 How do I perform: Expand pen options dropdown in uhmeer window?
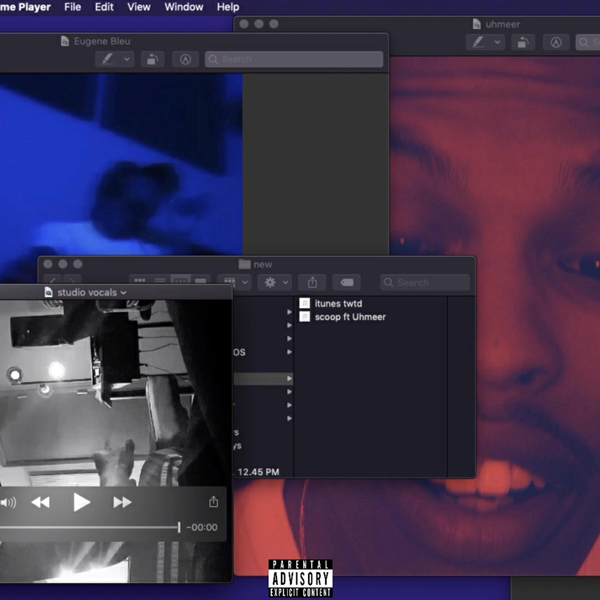click(497, 42)
